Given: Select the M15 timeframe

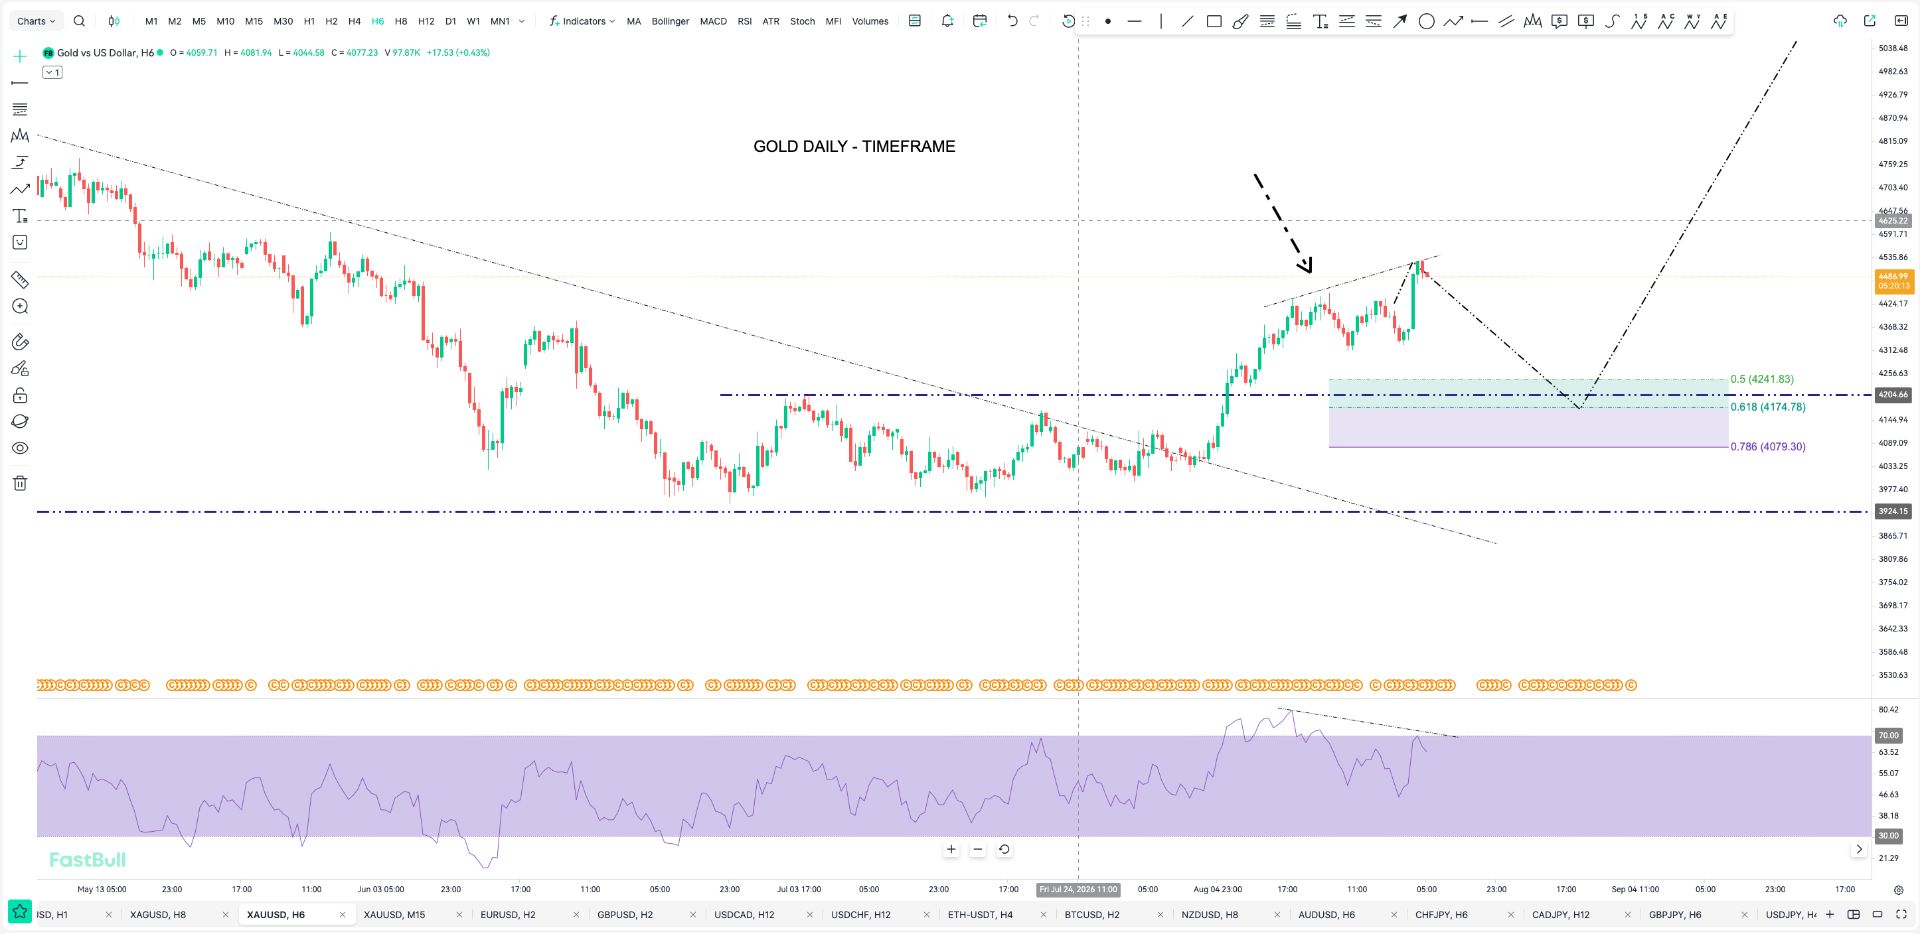Looking at the screenshot, I should tap(254, 21).
